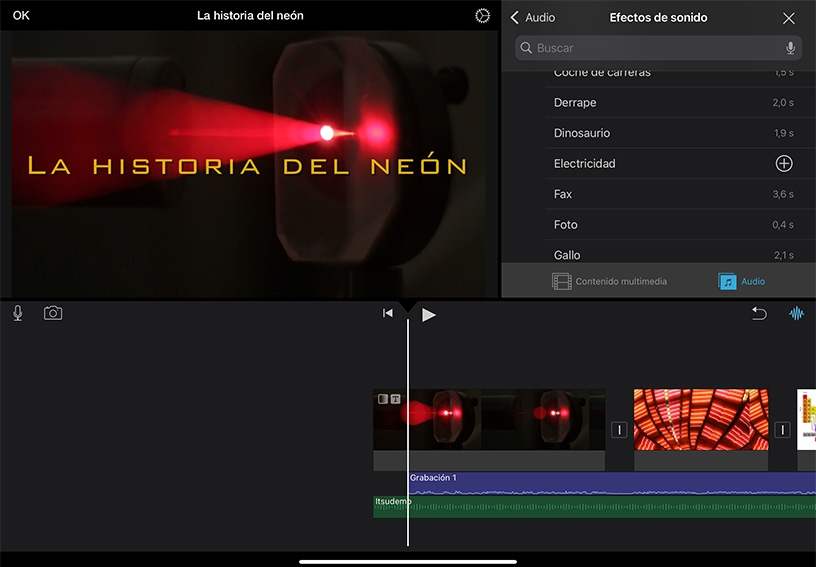Toggle the audio waveform display

click(796, 313)
